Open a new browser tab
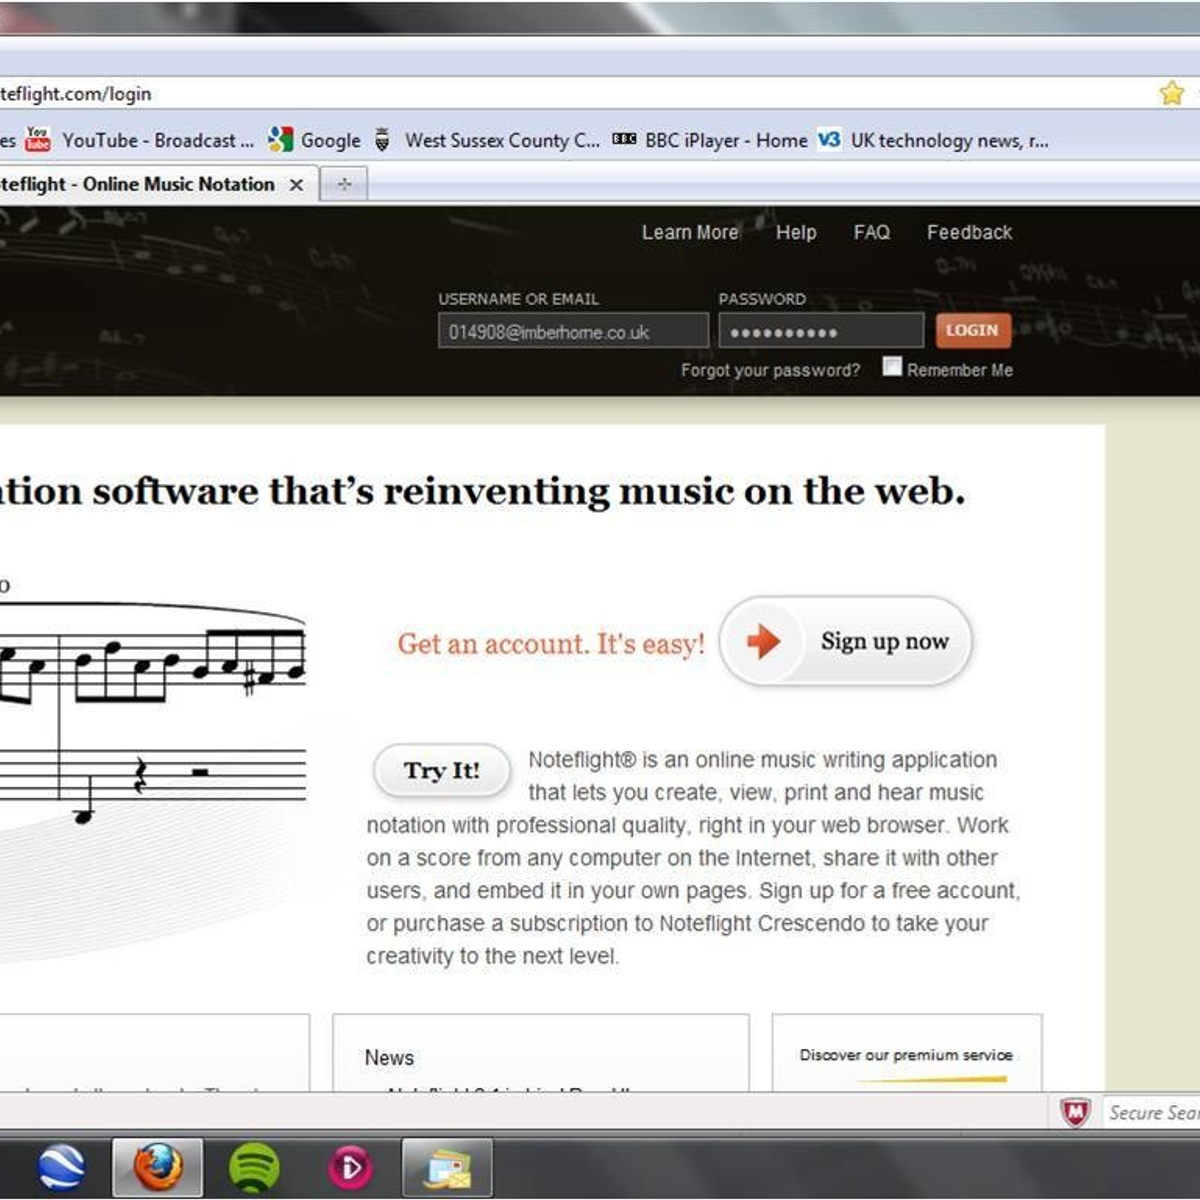The height and width of the screenshot is (1200, 1200). click(344, 184)
